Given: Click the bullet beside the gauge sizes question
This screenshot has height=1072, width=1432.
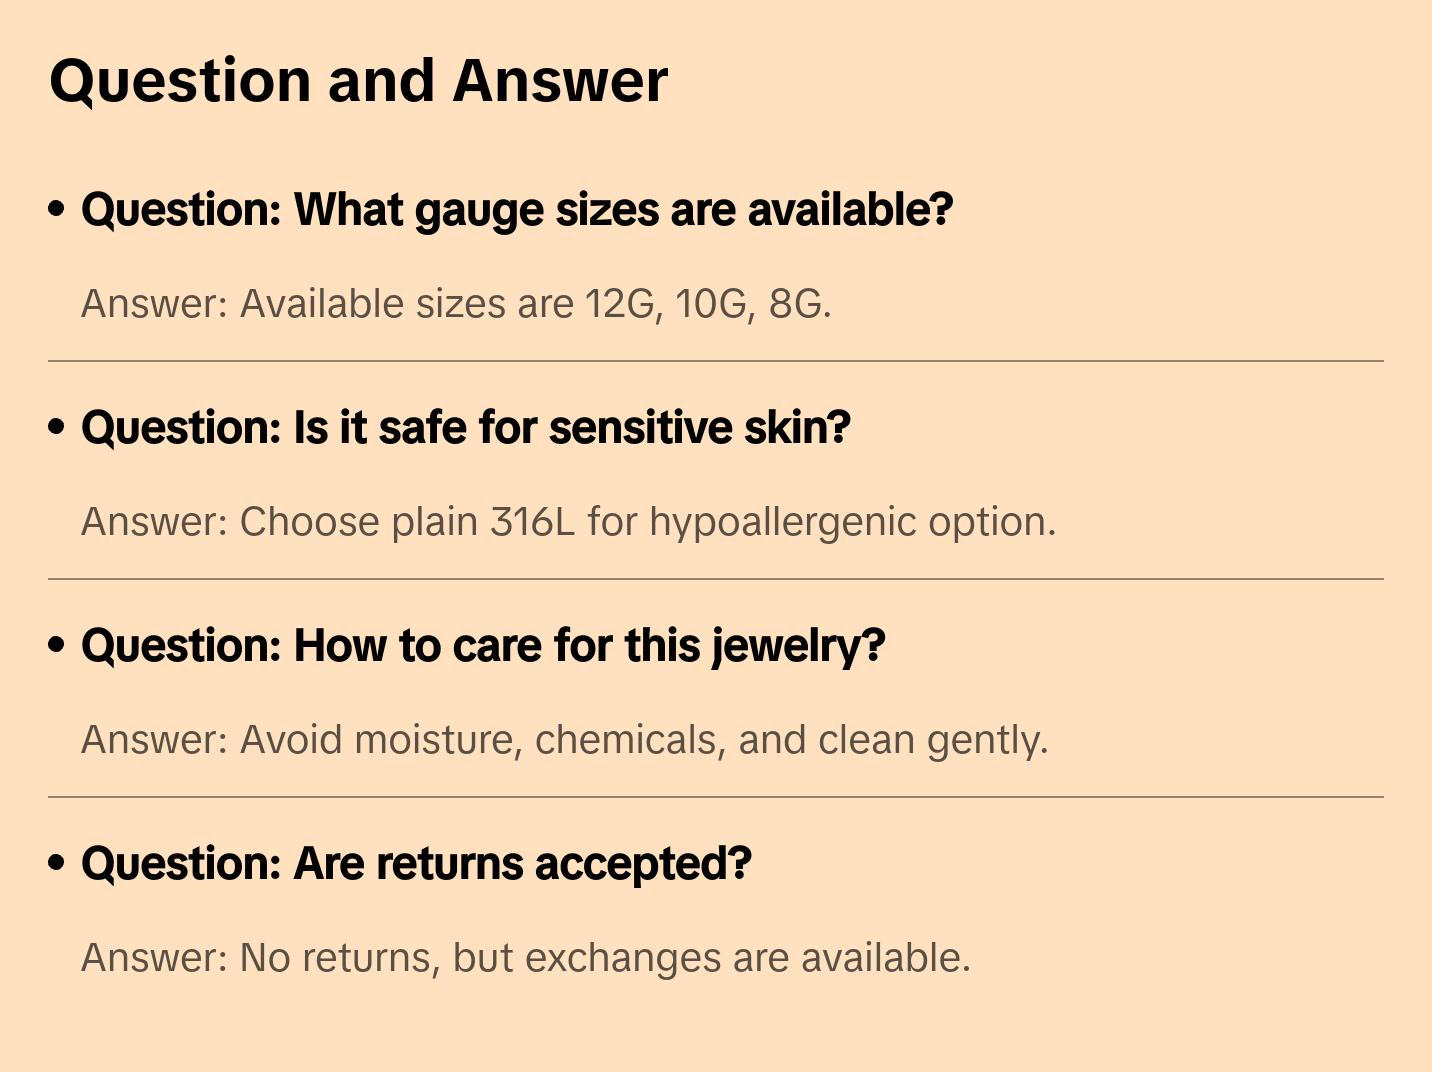Looking at the screenshot, I should (57, 210).
